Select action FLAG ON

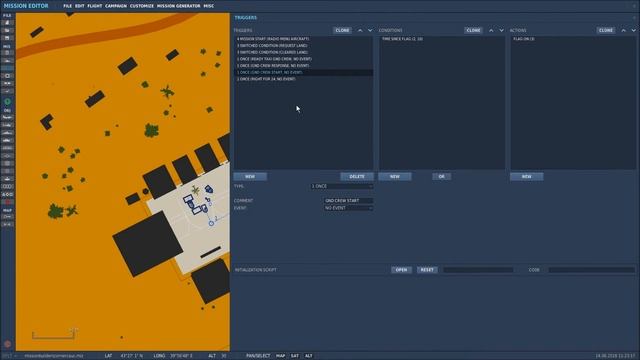point(573,39)
